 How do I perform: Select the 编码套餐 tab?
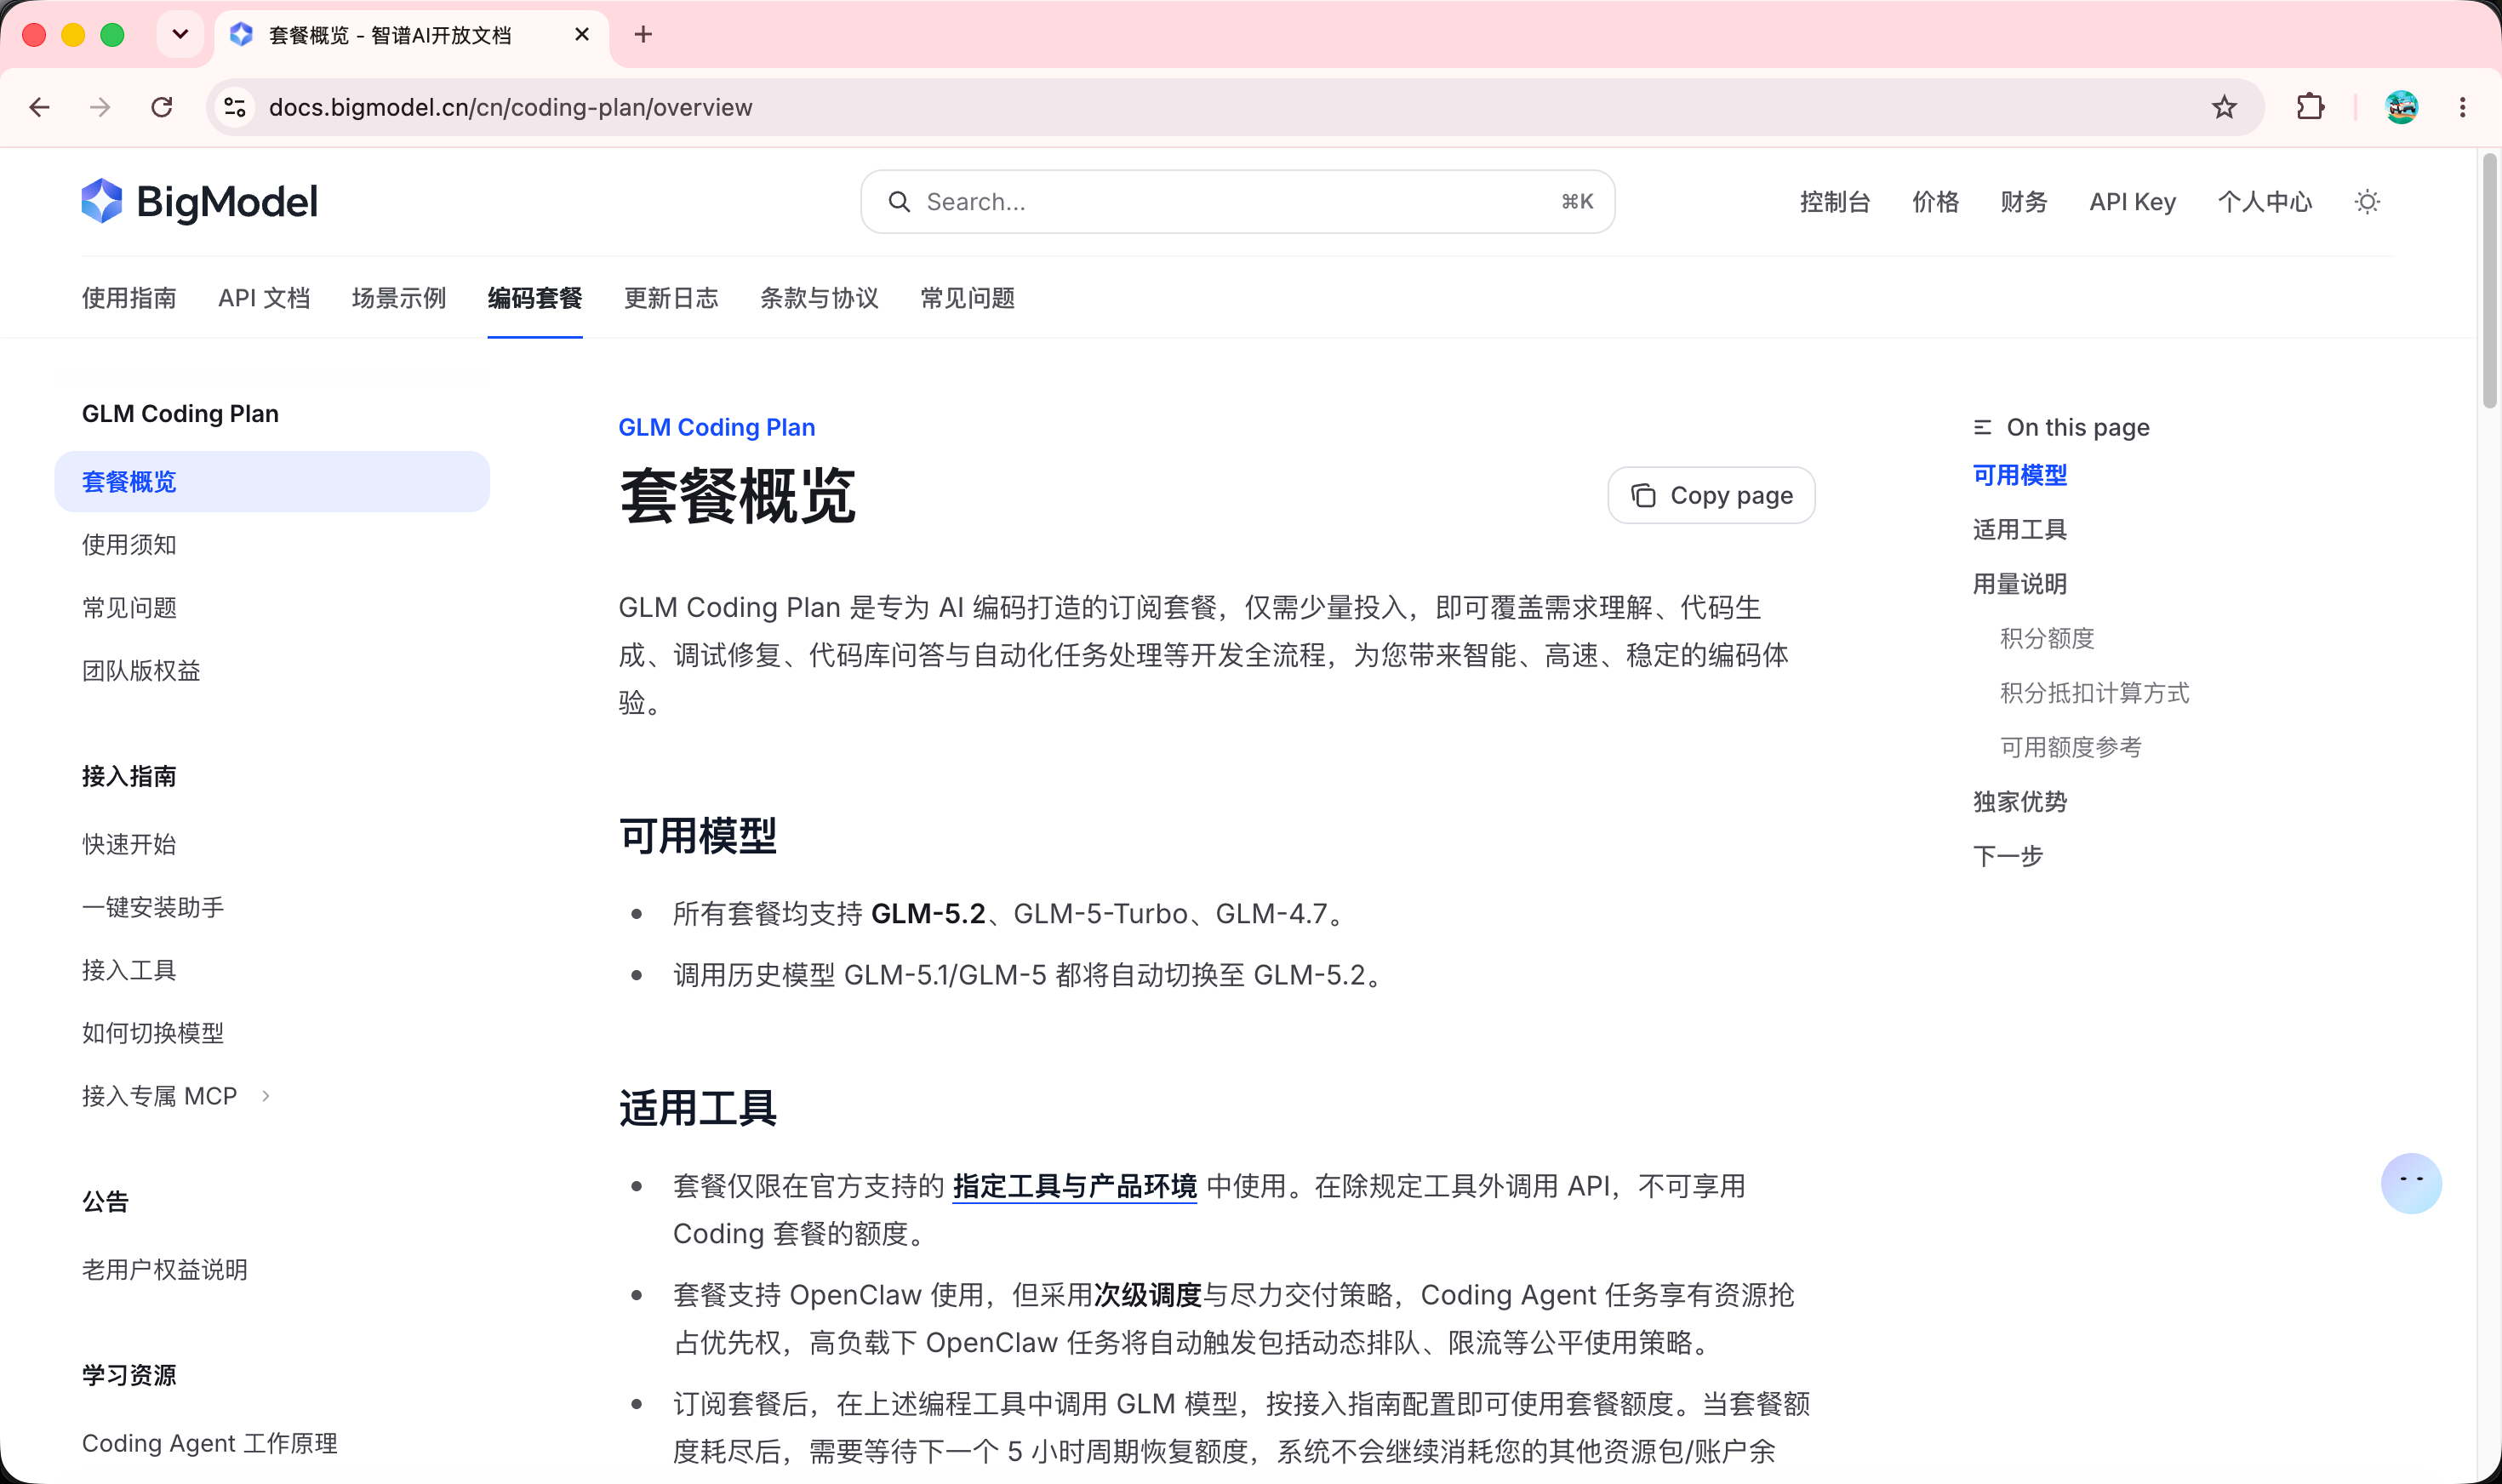[535, 298]
